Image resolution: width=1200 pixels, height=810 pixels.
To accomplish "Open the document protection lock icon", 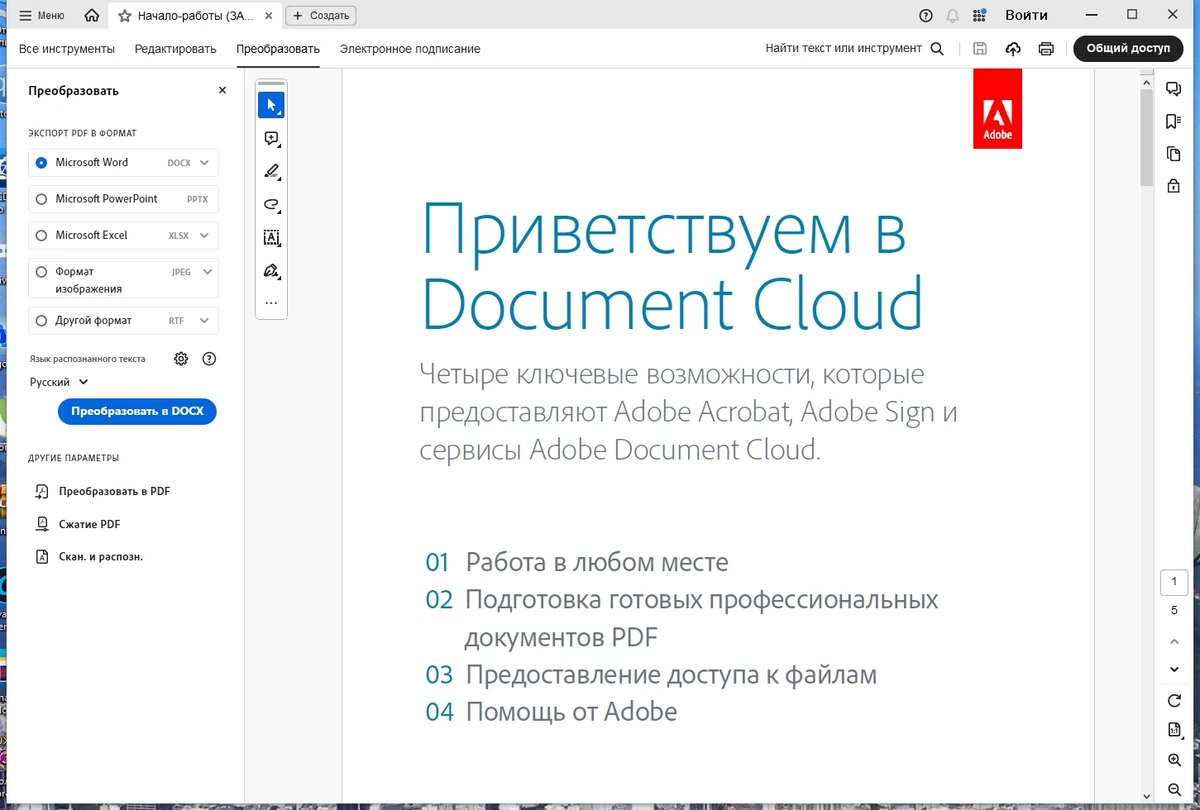I will [1174, 186].
